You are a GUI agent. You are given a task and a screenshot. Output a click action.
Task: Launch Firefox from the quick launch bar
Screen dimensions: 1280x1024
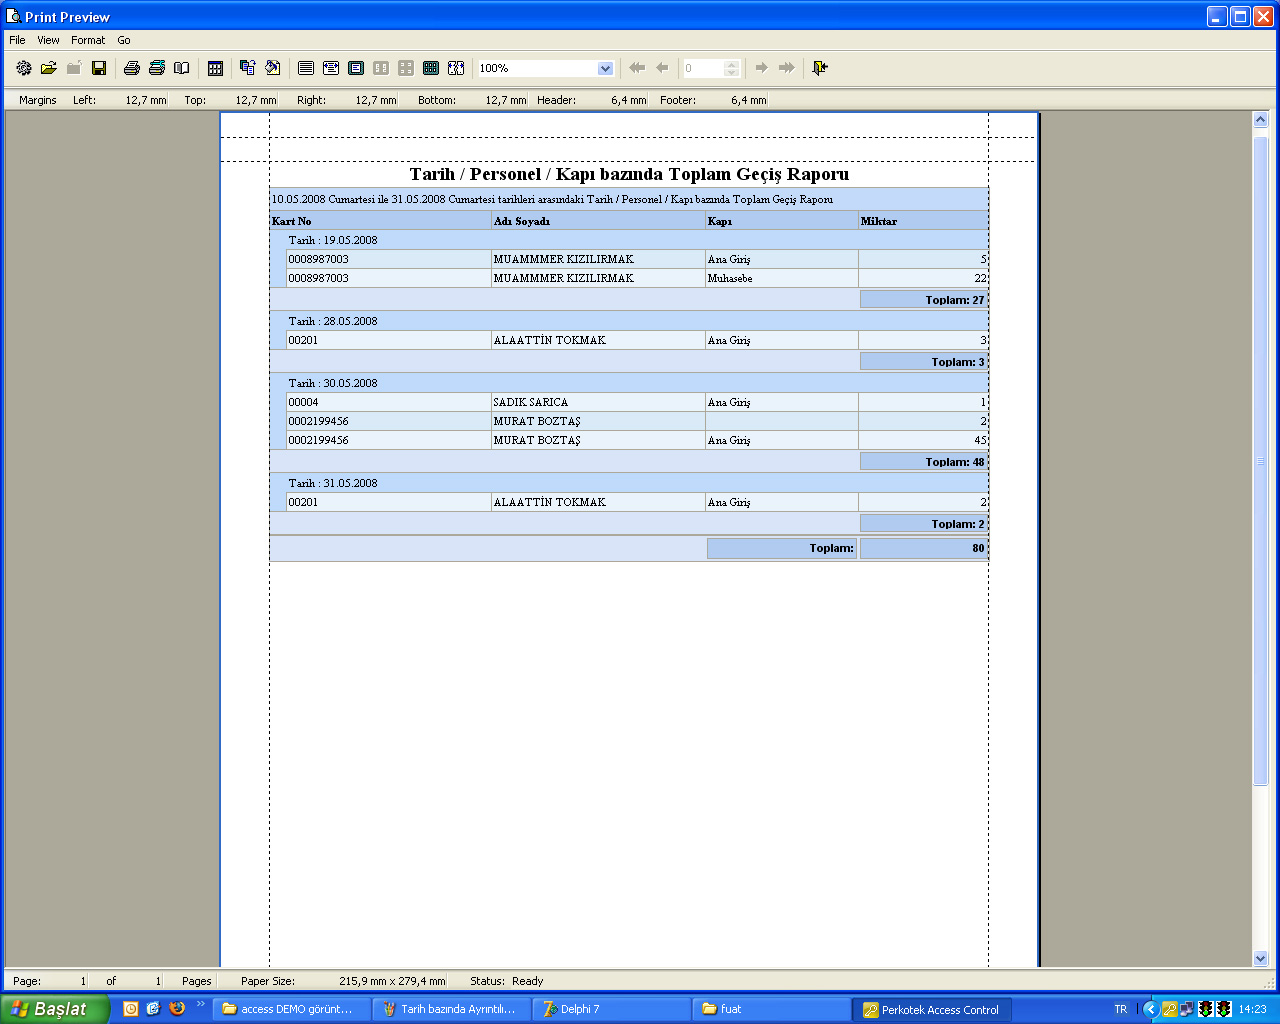point(177,1008)
